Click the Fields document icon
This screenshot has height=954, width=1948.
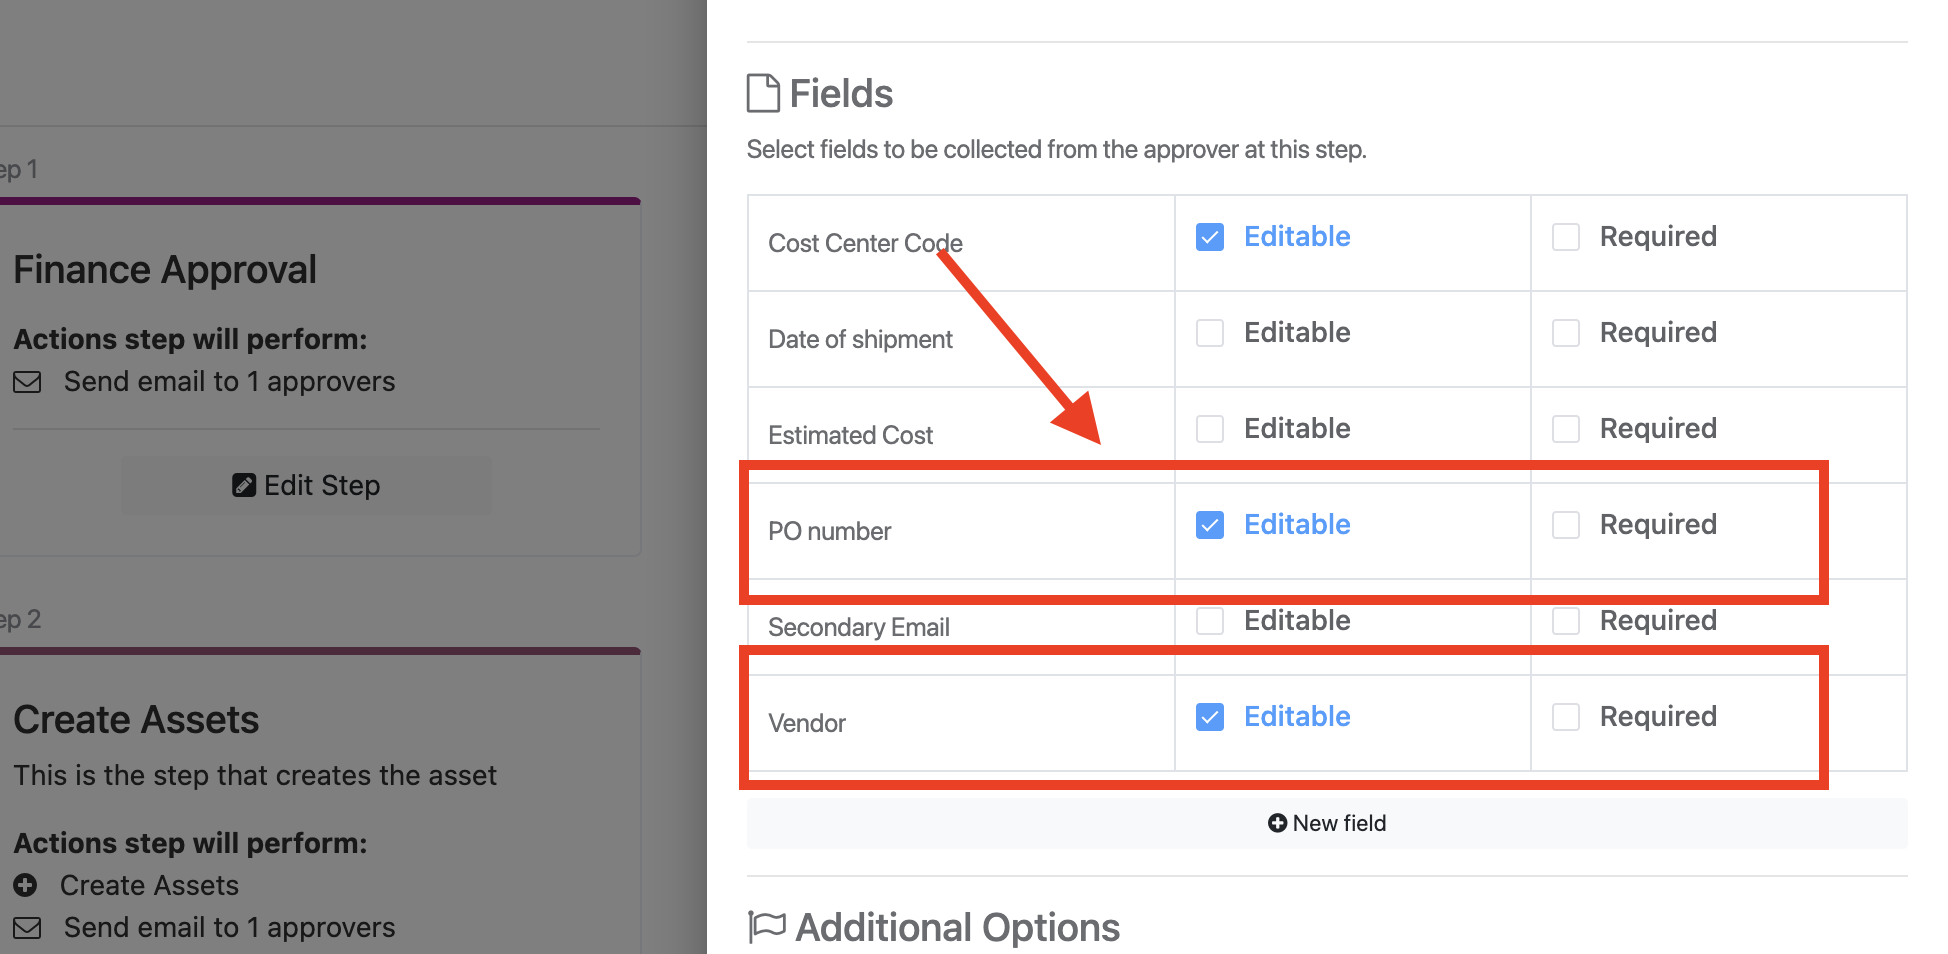pos(764,93)
